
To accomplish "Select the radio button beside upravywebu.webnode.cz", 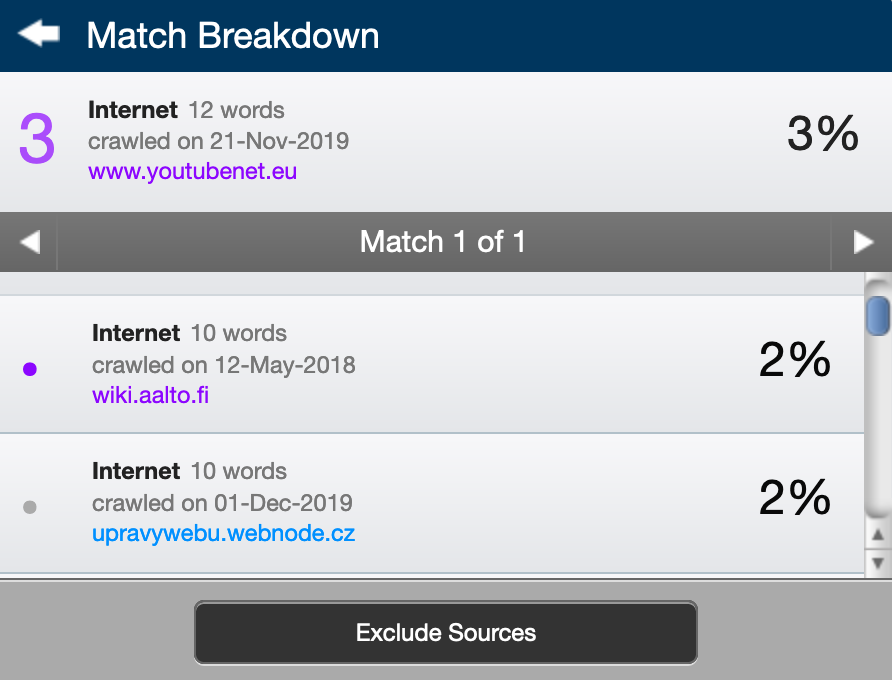I will pos(30,506).
